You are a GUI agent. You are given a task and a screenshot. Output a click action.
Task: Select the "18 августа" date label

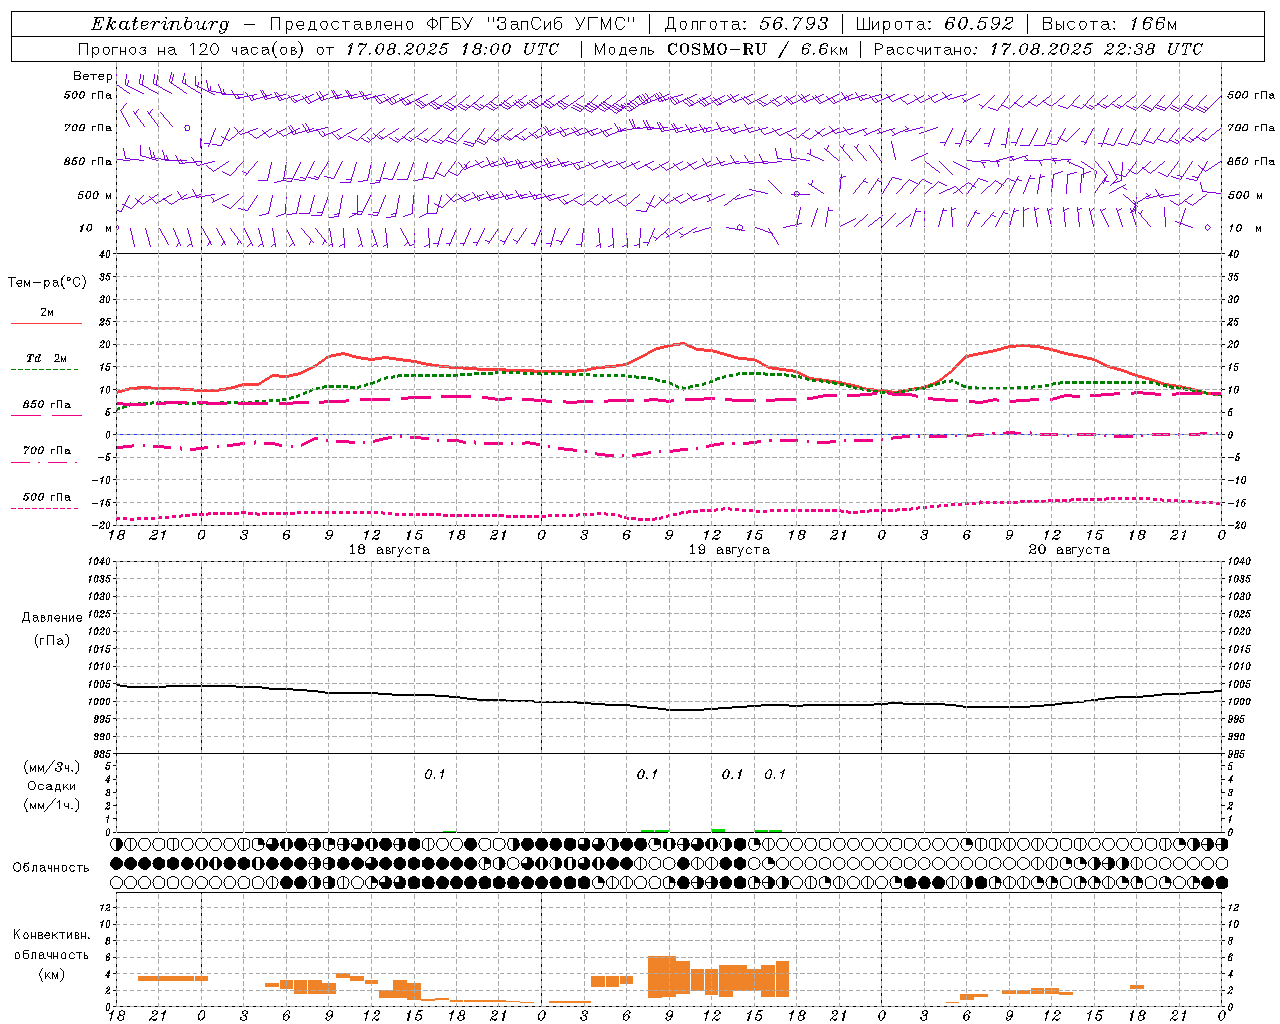pyautogui.click(x=389, y=550)
